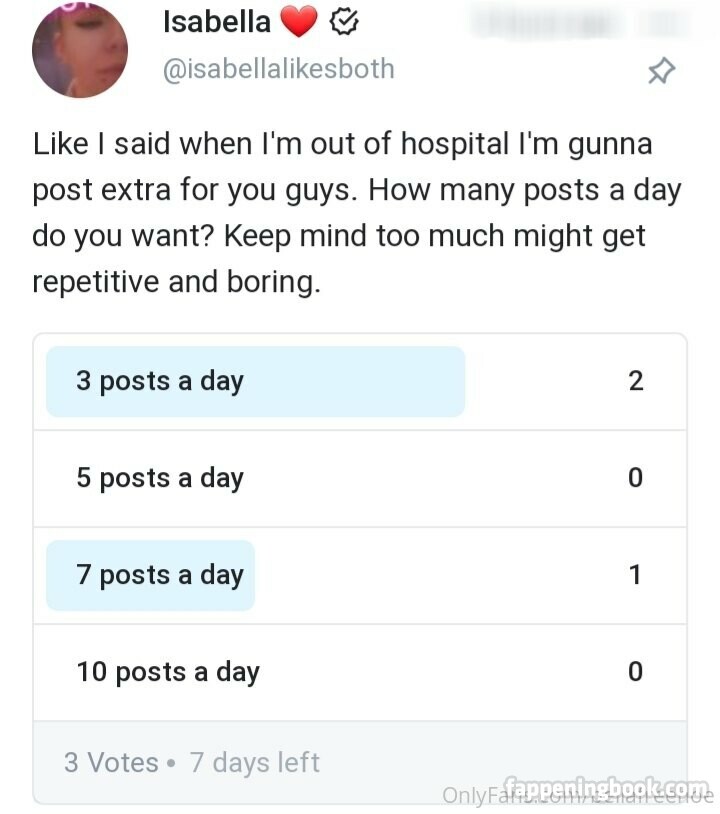Click the zero count for 5 posts a day
Image resolution: width=720 pixels, height=814 pixels.
point(635,478)
